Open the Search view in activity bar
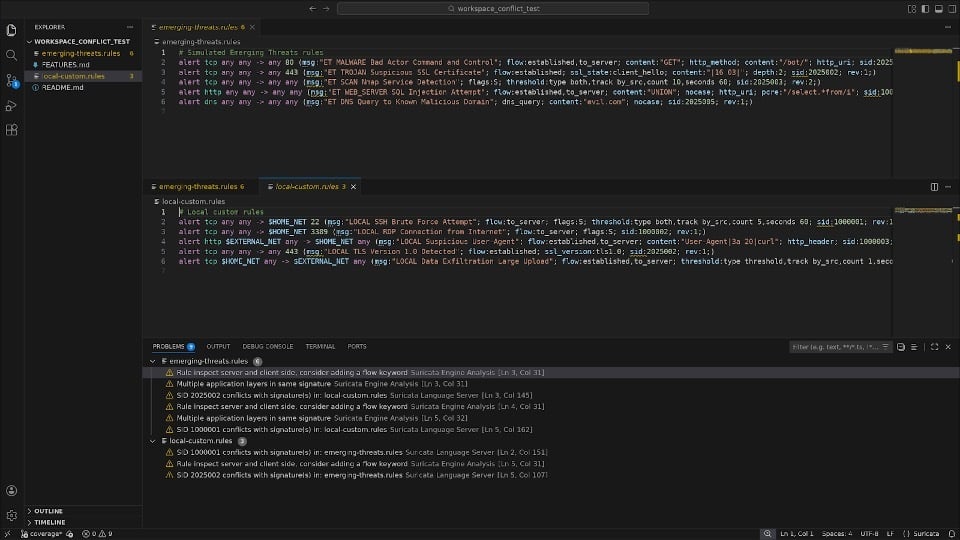Viewport: 960px width, 540px height. point(11,55)
